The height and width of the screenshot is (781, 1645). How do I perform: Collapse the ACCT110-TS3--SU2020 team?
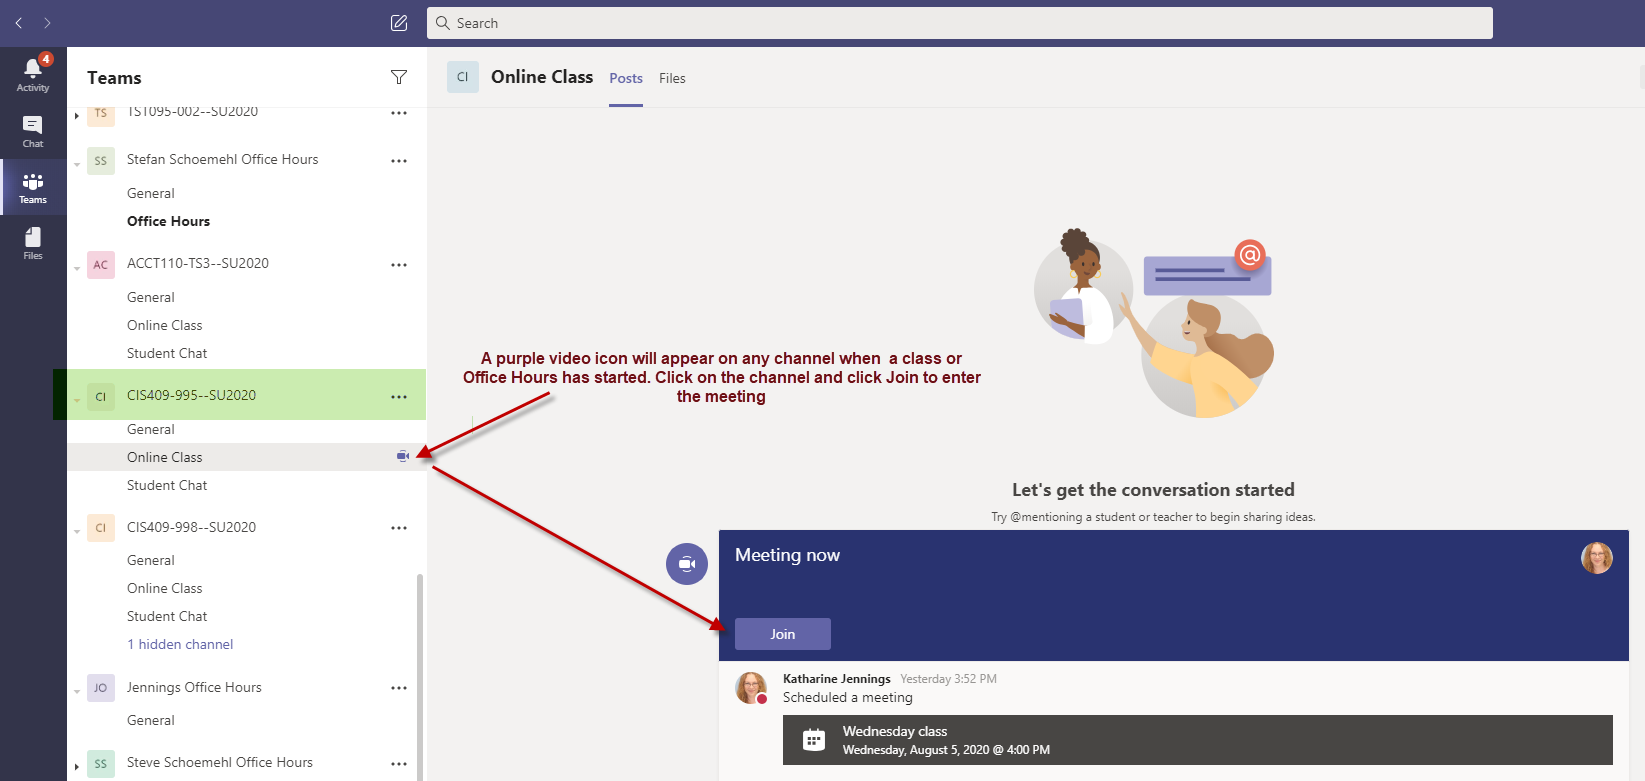[x=77, y=268]
